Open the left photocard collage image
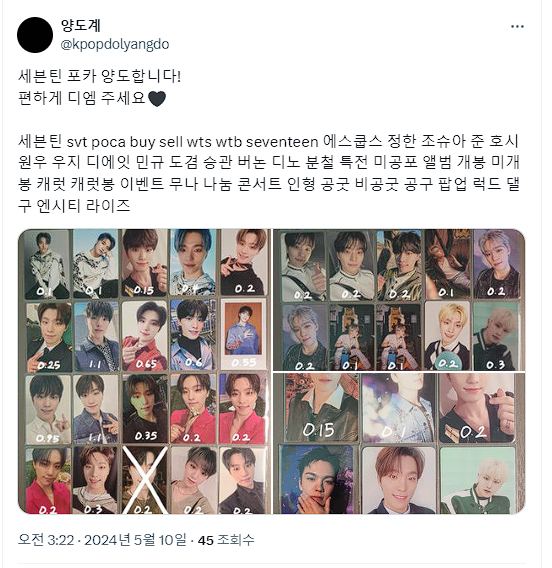Image resolution: width=552 pixels, height=568 pixels. point(144,371)
